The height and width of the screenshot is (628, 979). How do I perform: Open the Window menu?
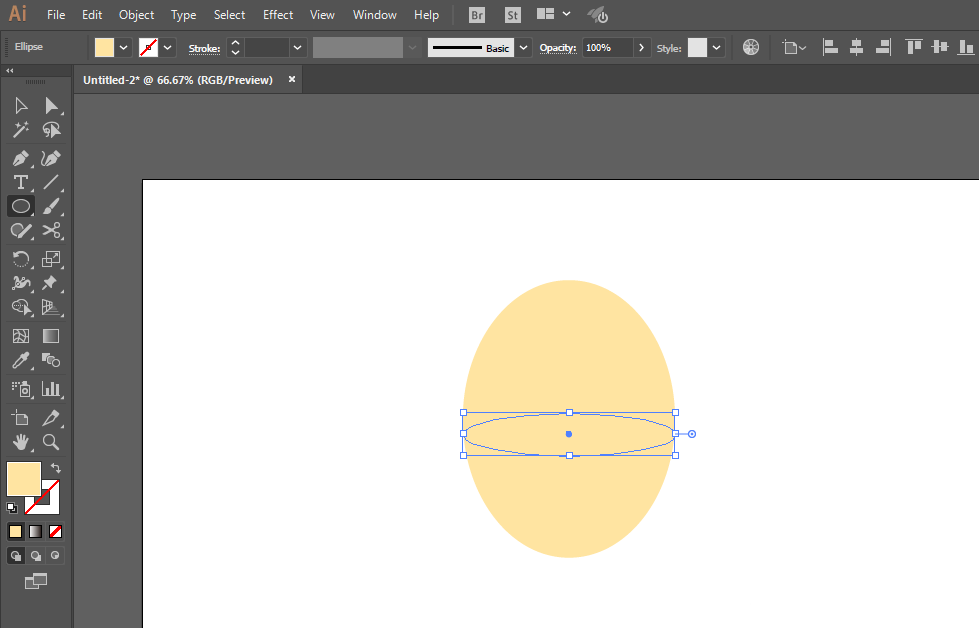(x=375, y=14)
